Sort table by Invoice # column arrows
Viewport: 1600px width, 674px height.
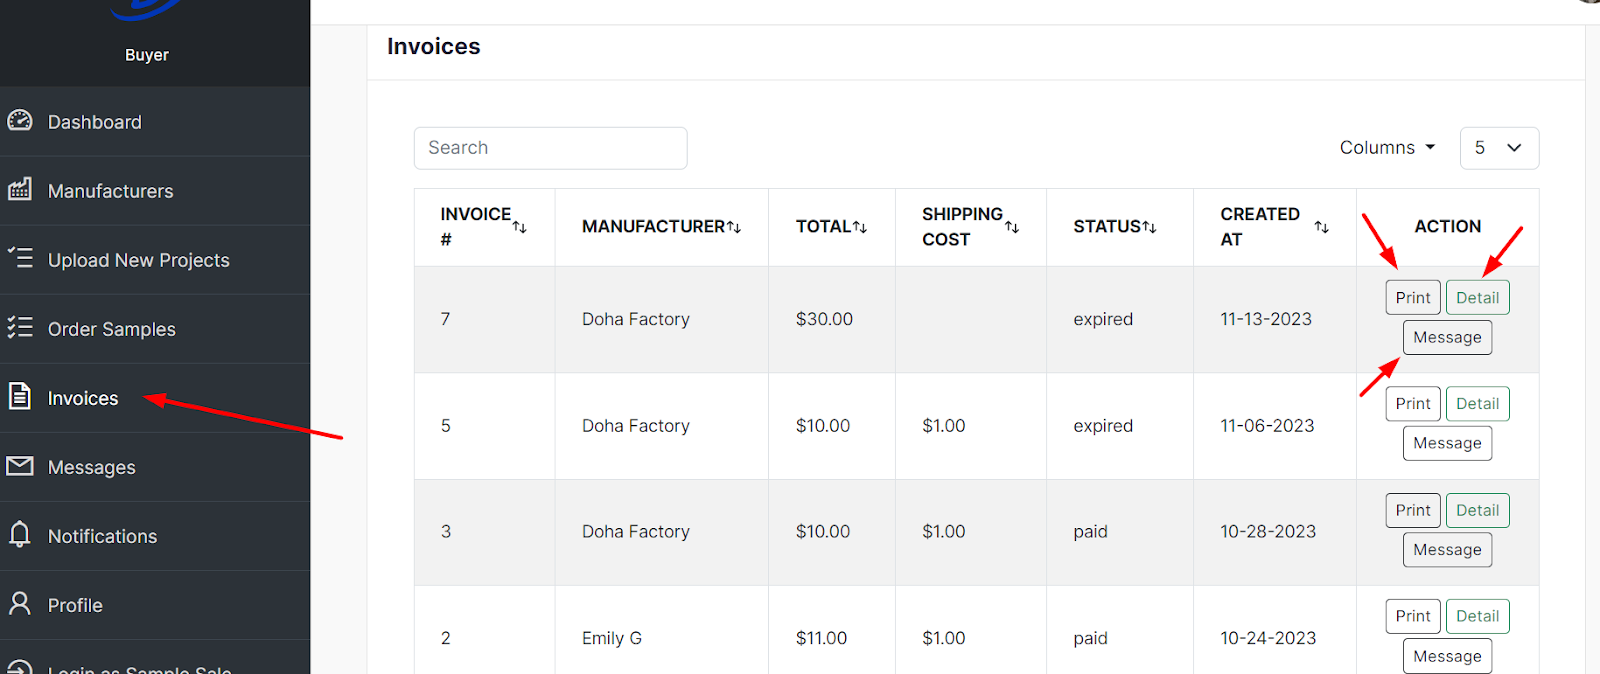[519, 228]
